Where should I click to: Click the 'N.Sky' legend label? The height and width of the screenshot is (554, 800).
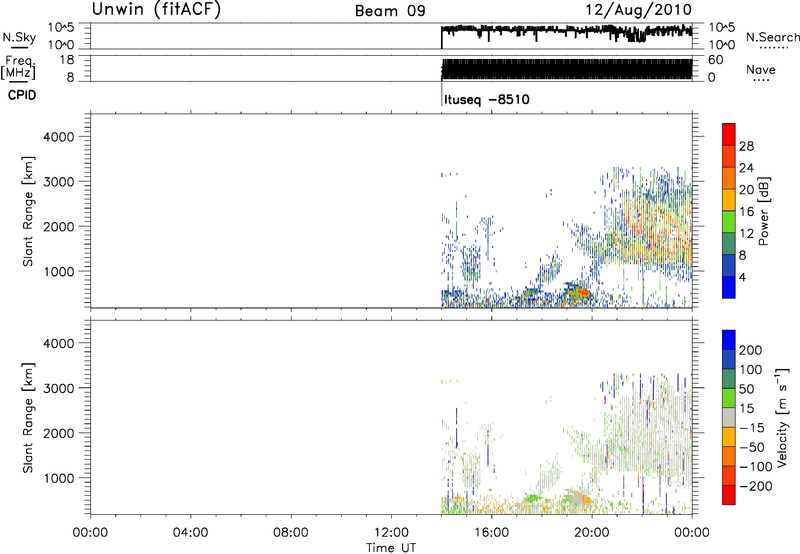tap(19, 37)
